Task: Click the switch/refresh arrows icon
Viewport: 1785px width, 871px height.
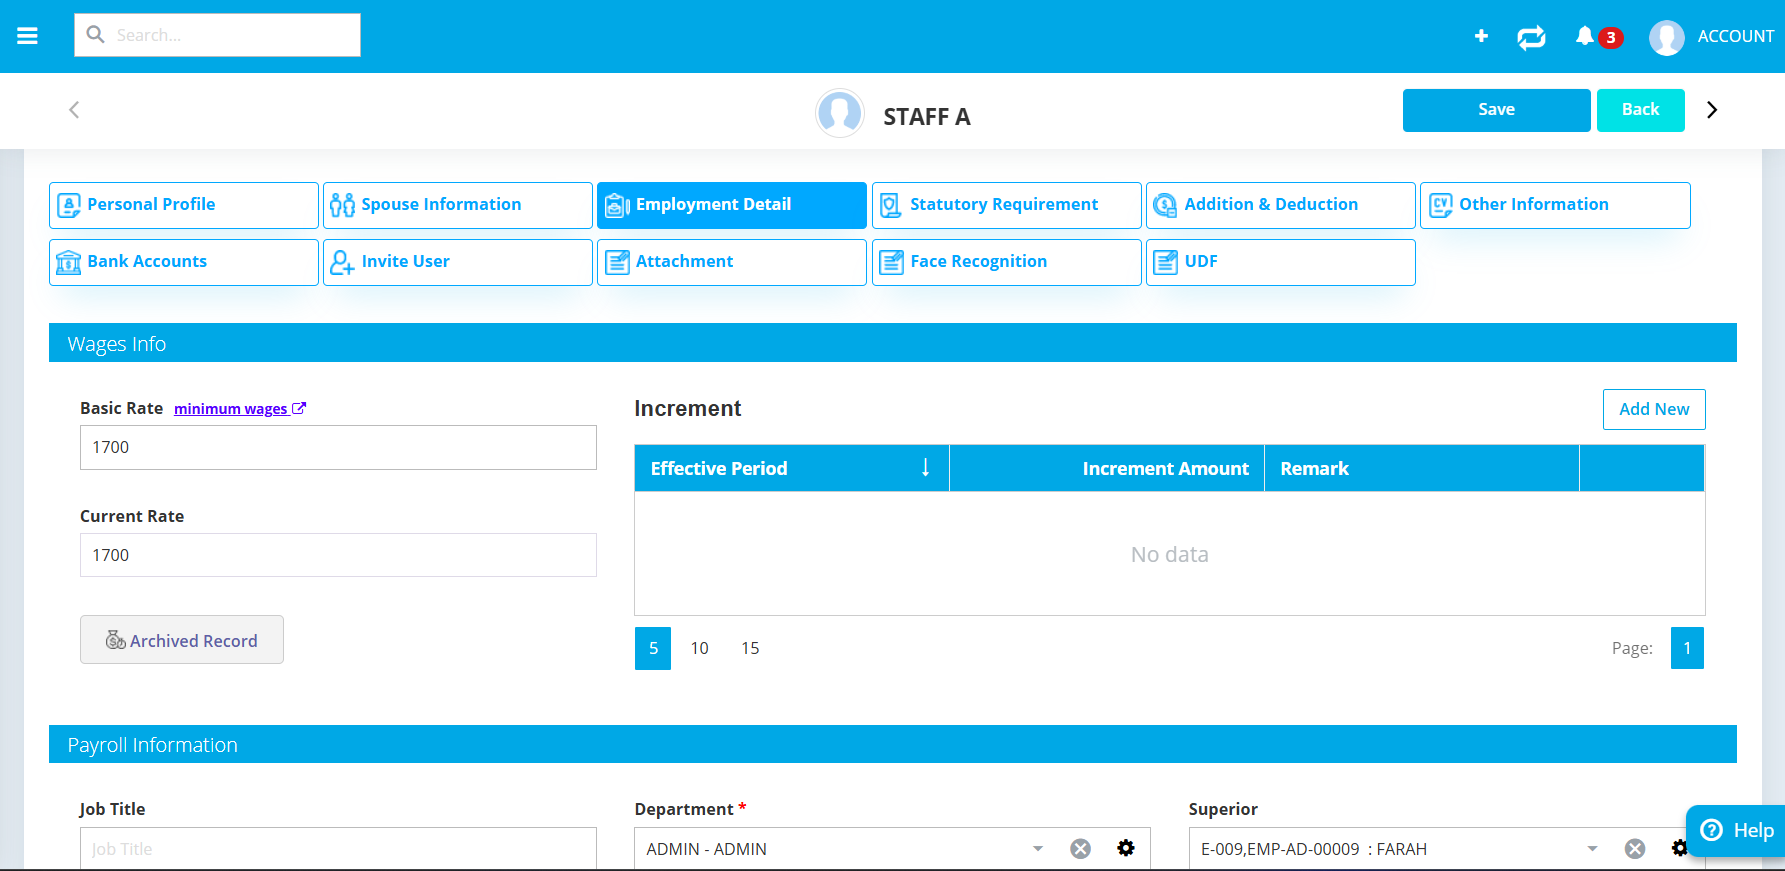Action: (x=1531, y=37)
